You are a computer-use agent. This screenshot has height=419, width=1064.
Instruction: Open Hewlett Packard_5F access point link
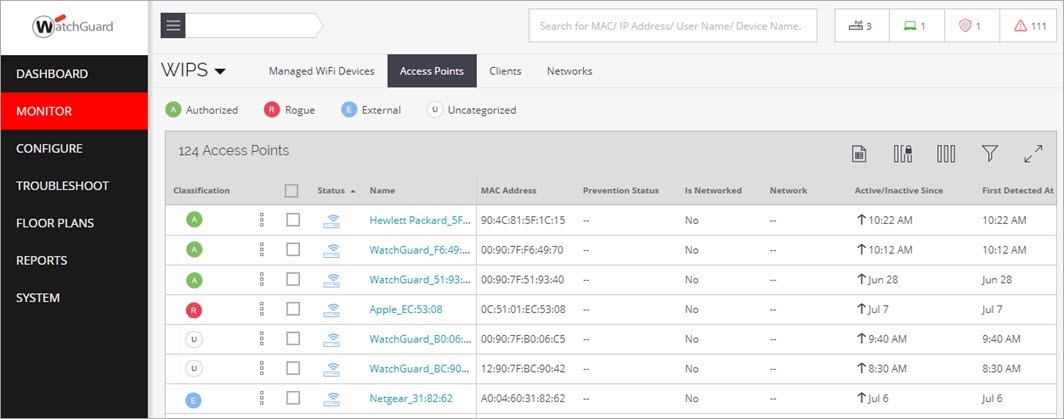click(420, 221)
